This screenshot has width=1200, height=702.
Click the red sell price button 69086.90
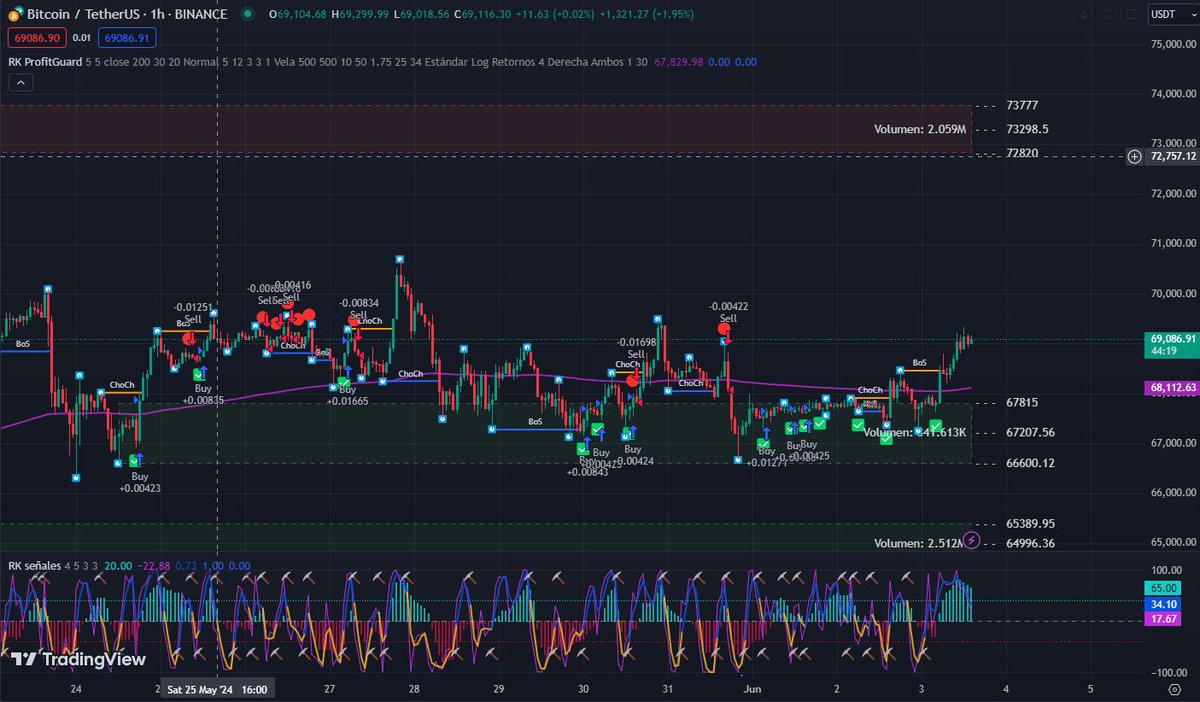point(37,36)
